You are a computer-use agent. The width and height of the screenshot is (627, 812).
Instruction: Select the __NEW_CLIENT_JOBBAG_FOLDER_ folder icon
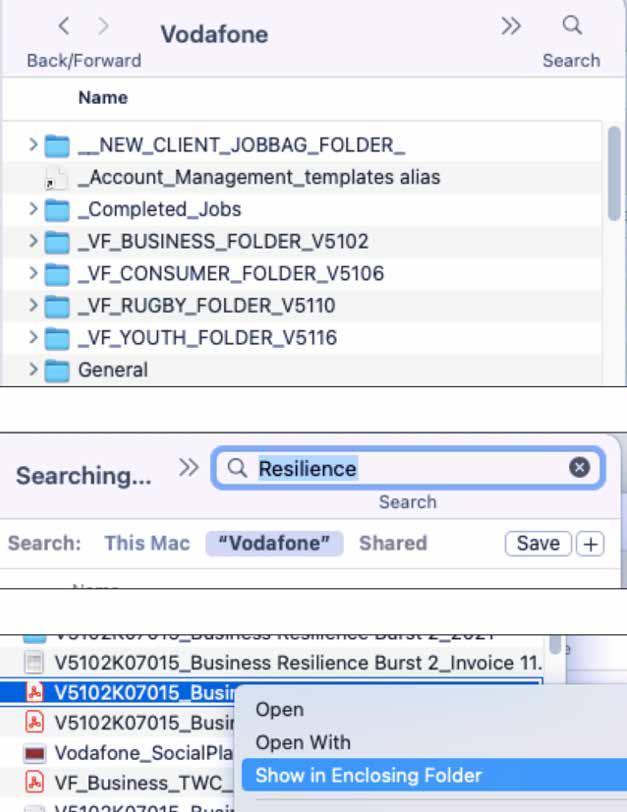pyautogui.click(x=57, y=146)
